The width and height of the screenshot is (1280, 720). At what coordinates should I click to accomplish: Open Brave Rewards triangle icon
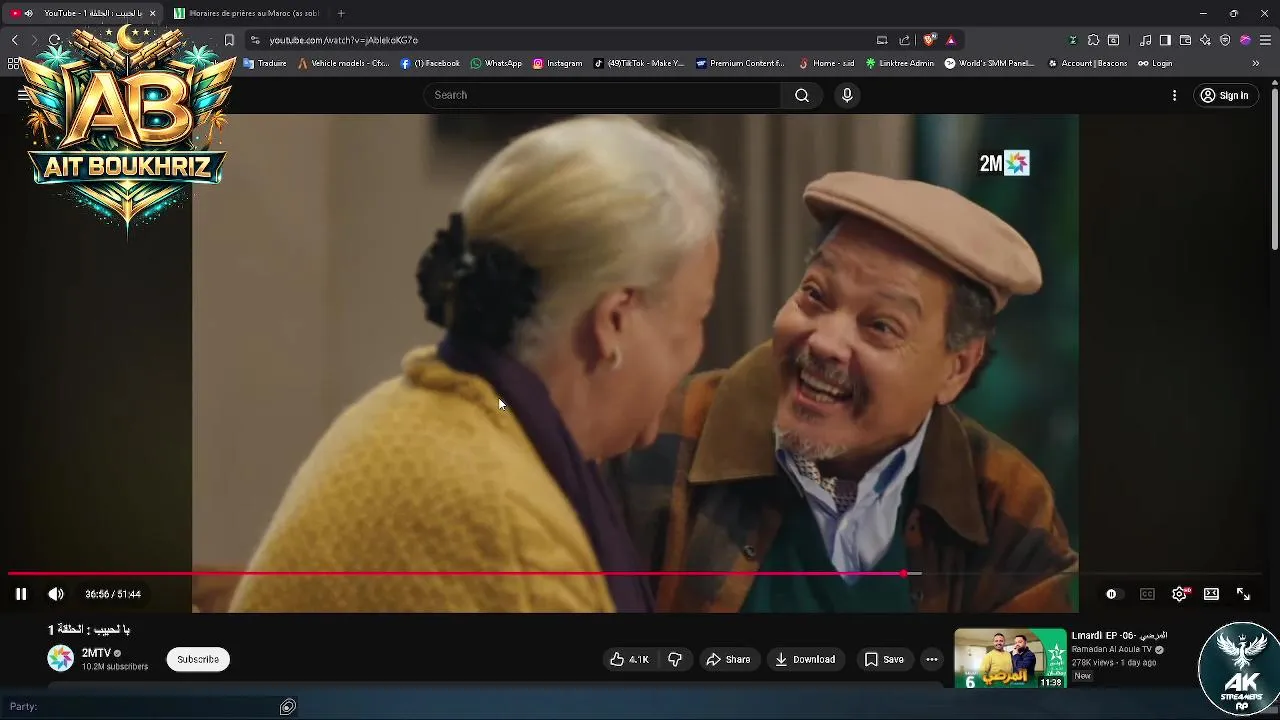(x=950, y=40)
